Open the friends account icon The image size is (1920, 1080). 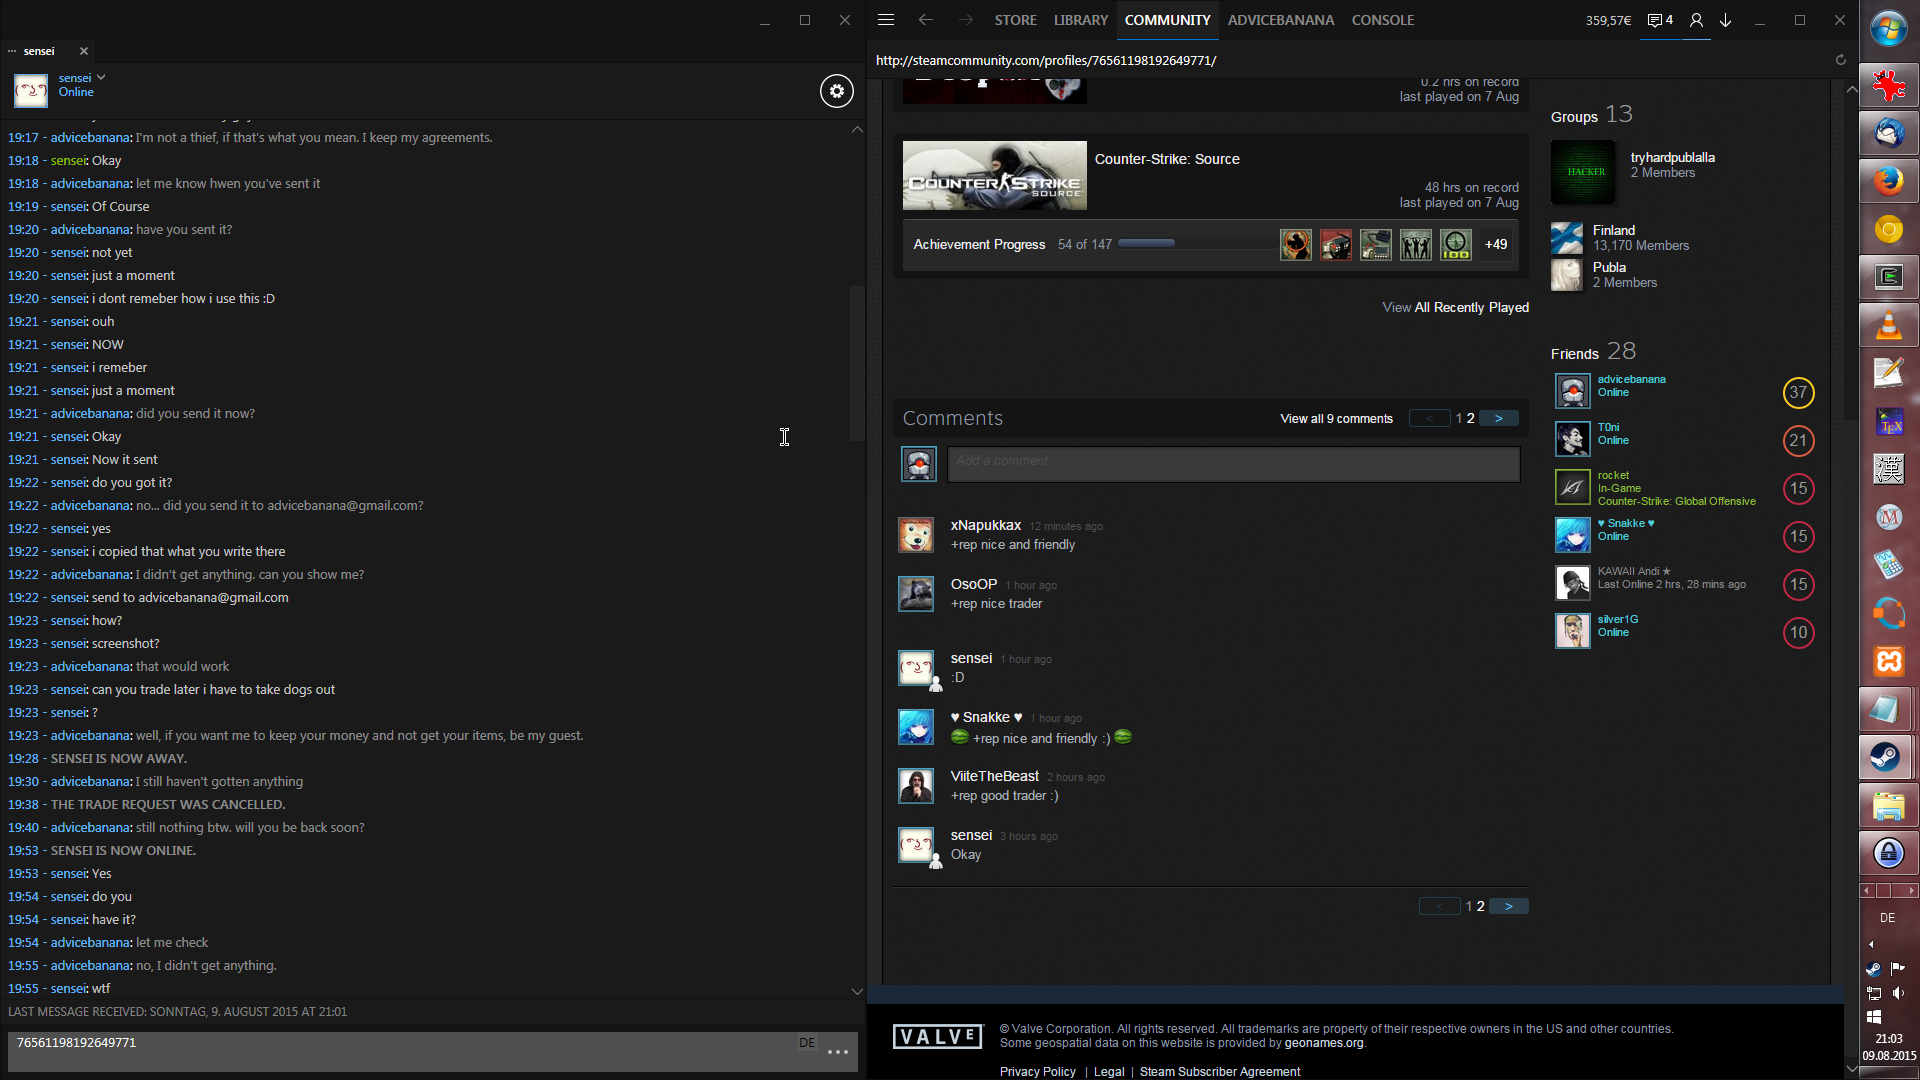pos(1696,20)
